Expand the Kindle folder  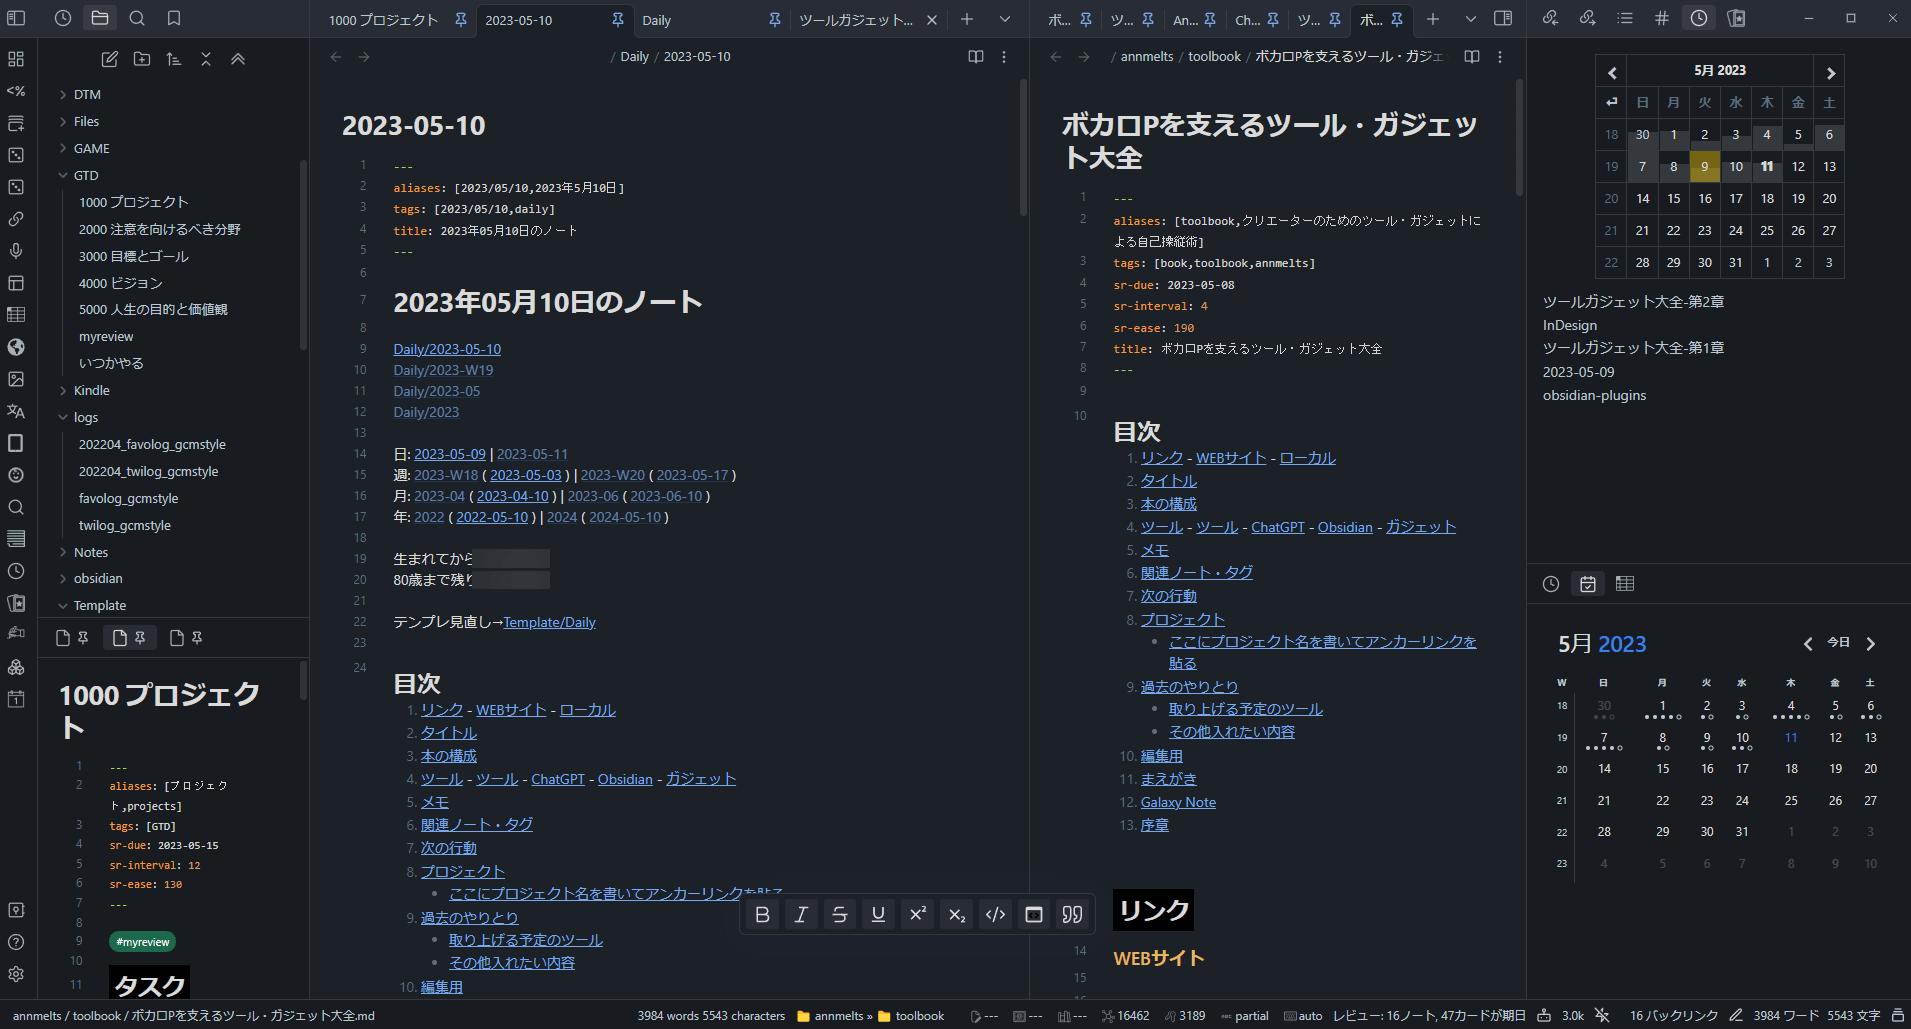pyautogui.click(x=91, y=390)
